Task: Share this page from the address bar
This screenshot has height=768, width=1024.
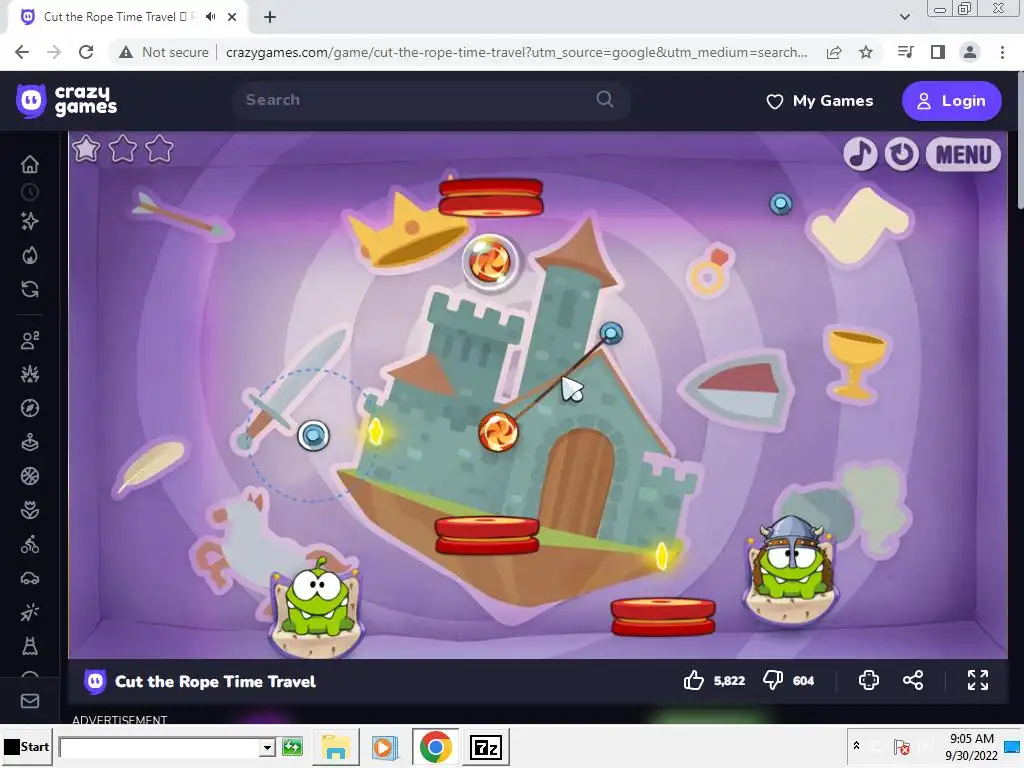Action: click(834, 52)
